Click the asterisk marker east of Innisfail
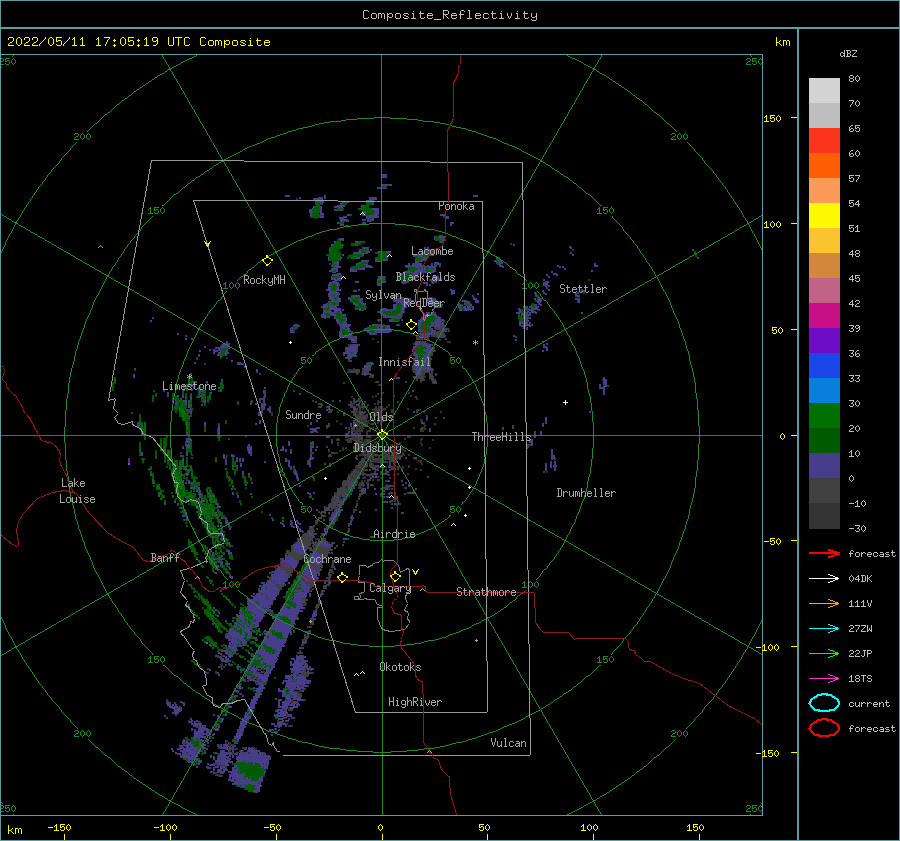Image resolution: width=900 pixels, height=841 pixels. [x=475, y=343]
